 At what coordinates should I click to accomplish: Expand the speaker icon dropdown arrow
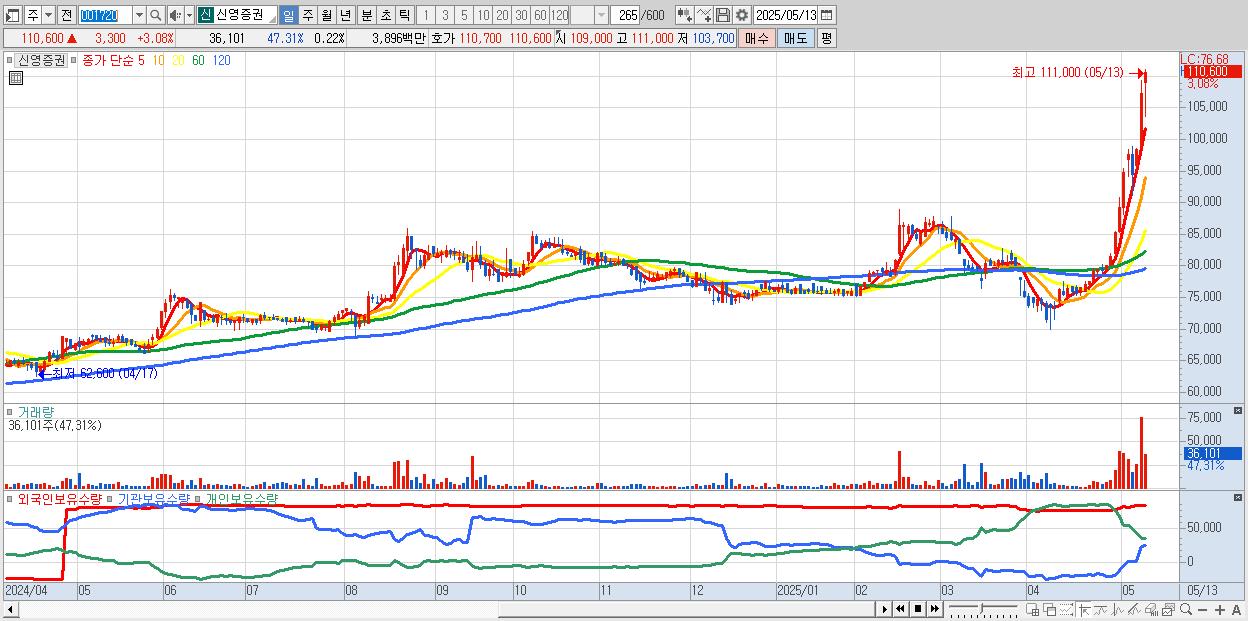(x=189, y=15)
